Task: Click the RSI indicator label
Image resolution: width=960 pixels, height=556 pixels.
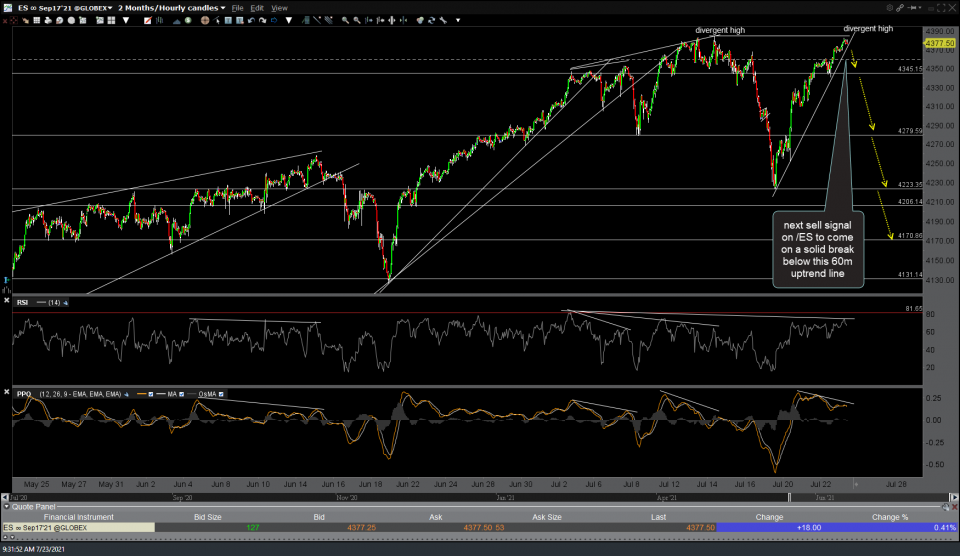Action: (22, 302)
